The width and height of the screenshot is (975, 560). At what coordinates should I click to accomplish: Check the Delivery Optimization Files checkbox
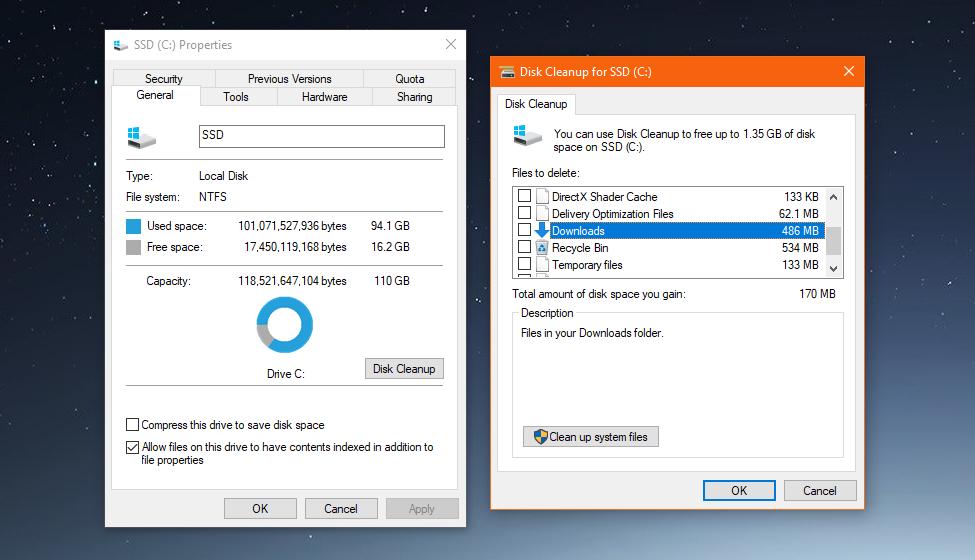click(524, 213)
